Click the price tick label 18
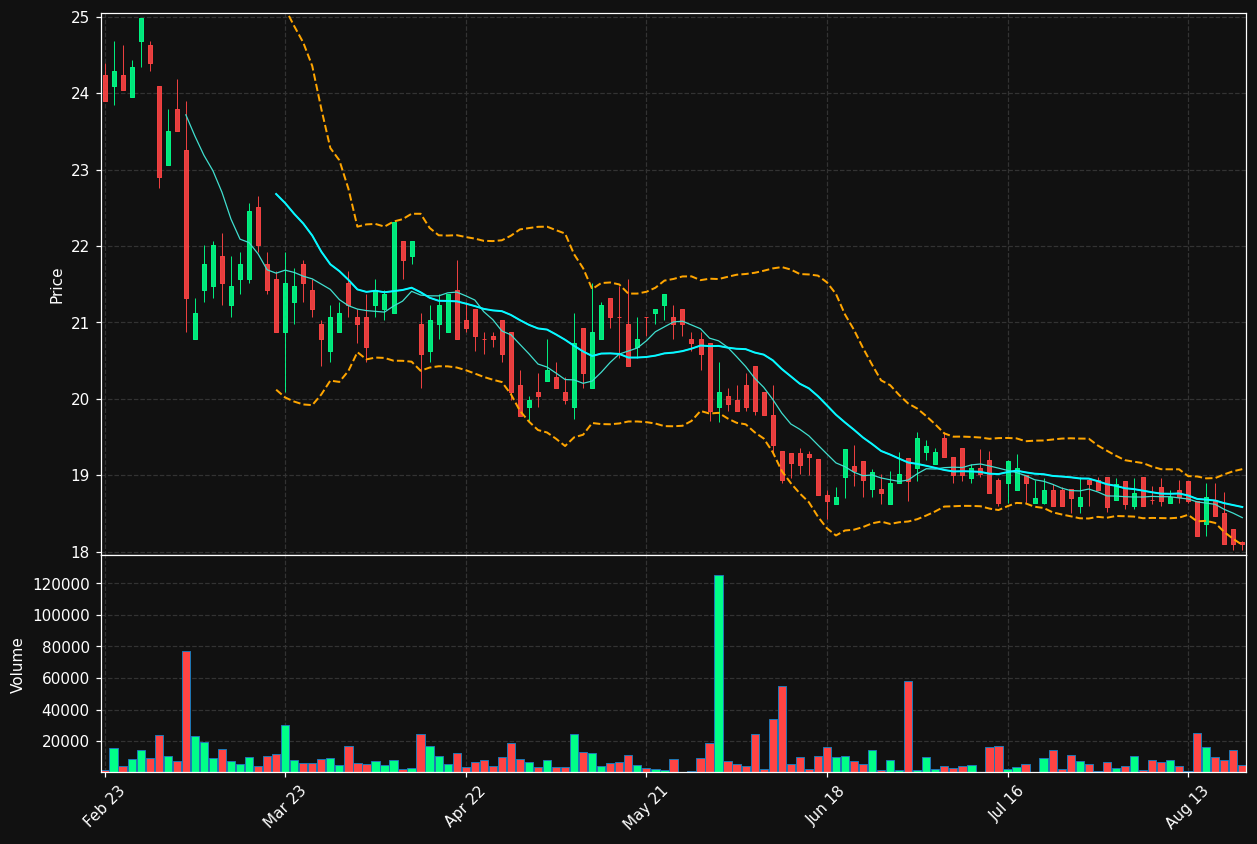The width and height of the screenshot is (1257, 844). [80, 553]
